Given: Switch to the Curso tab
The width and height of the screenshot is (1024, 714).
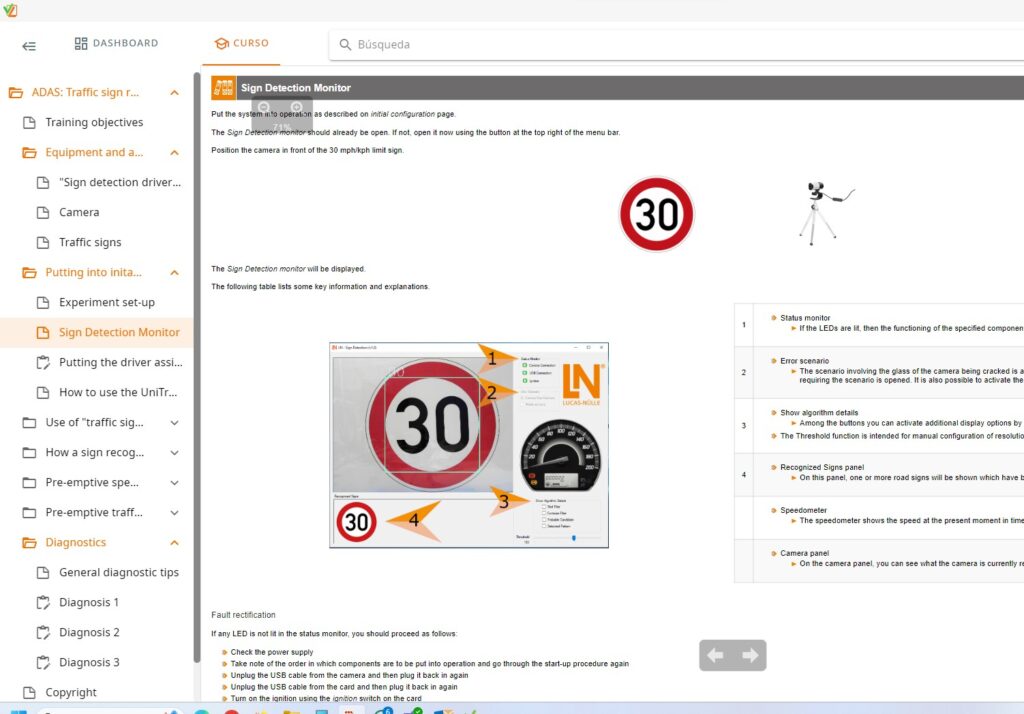Looking at the screenshot, I should point(242,43).
